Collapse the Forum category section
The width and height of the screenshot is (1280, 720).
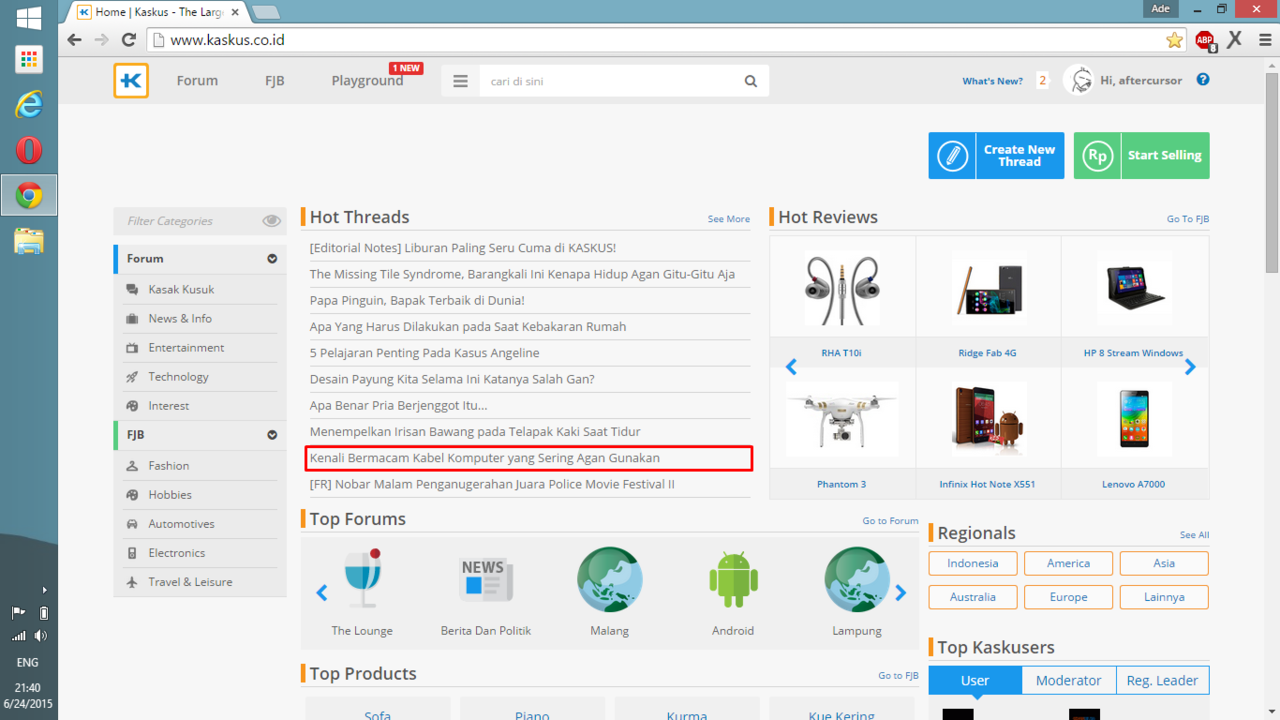tap(272, 259)
